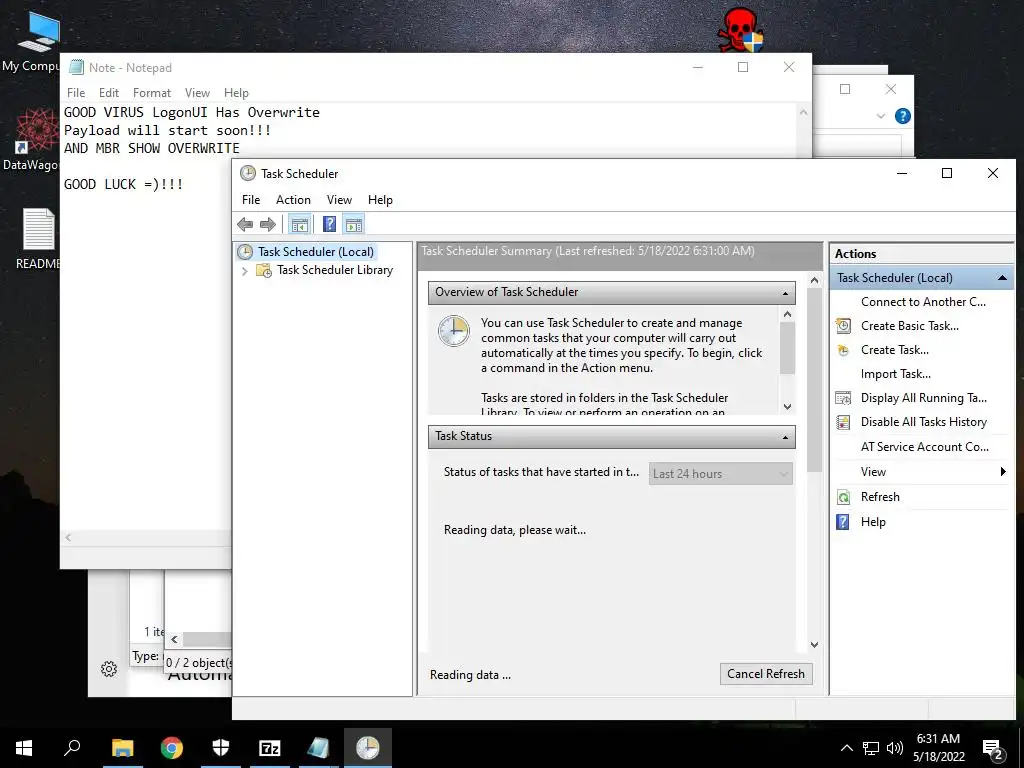The image size is (1024, 768).
Task: Toggle Show/Hide Console Tree toolbar icon
Action: [x=300, y=225]
